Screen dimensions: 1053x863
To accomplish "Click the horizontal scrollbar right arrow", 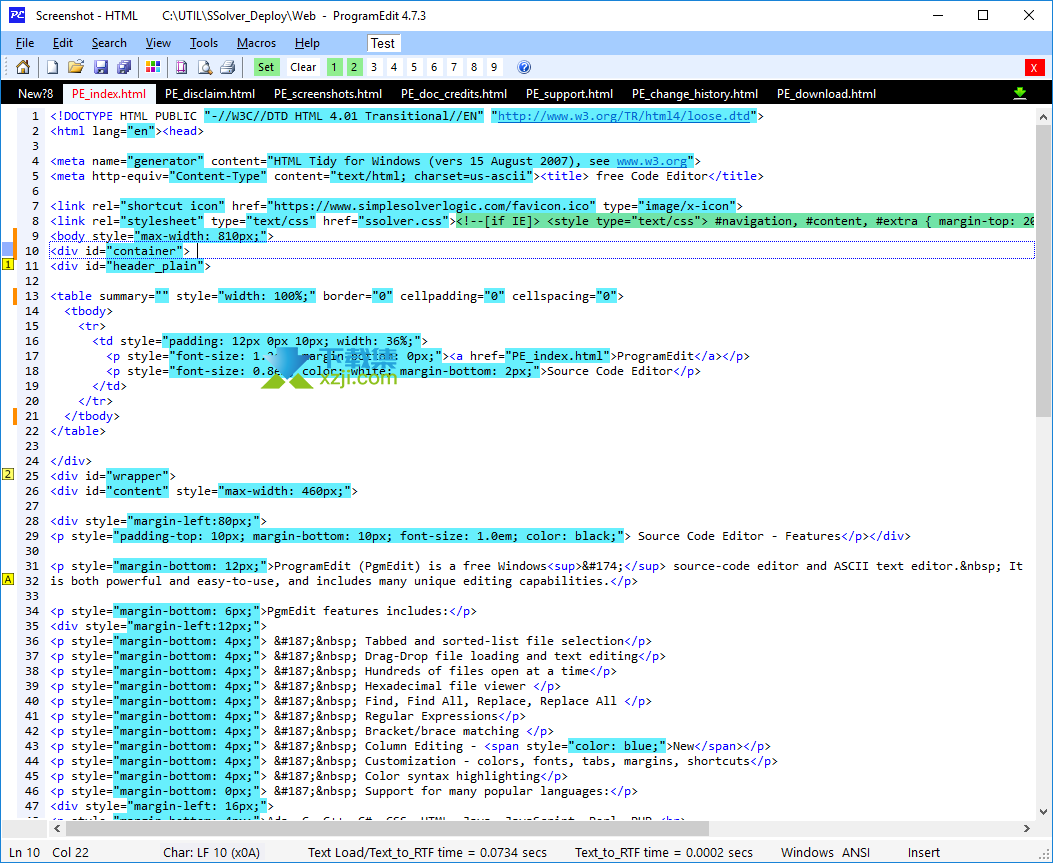I will (1026, 828).
